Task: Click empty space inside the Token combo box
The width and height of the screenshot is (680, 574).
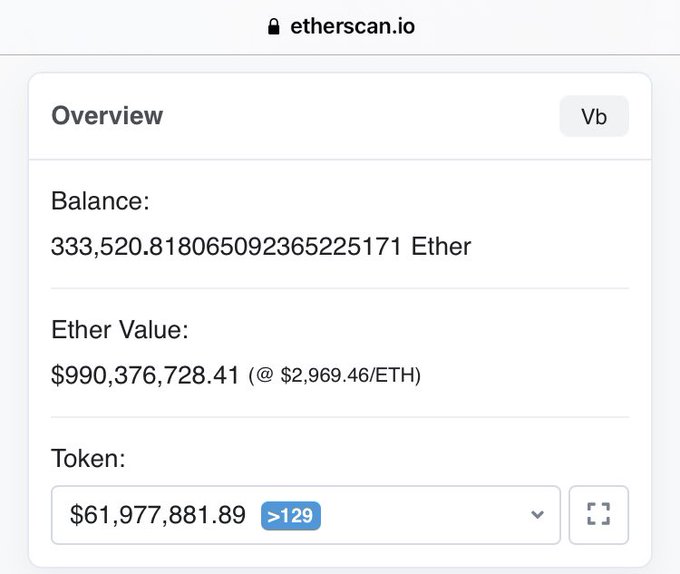Action: point(420,516)
